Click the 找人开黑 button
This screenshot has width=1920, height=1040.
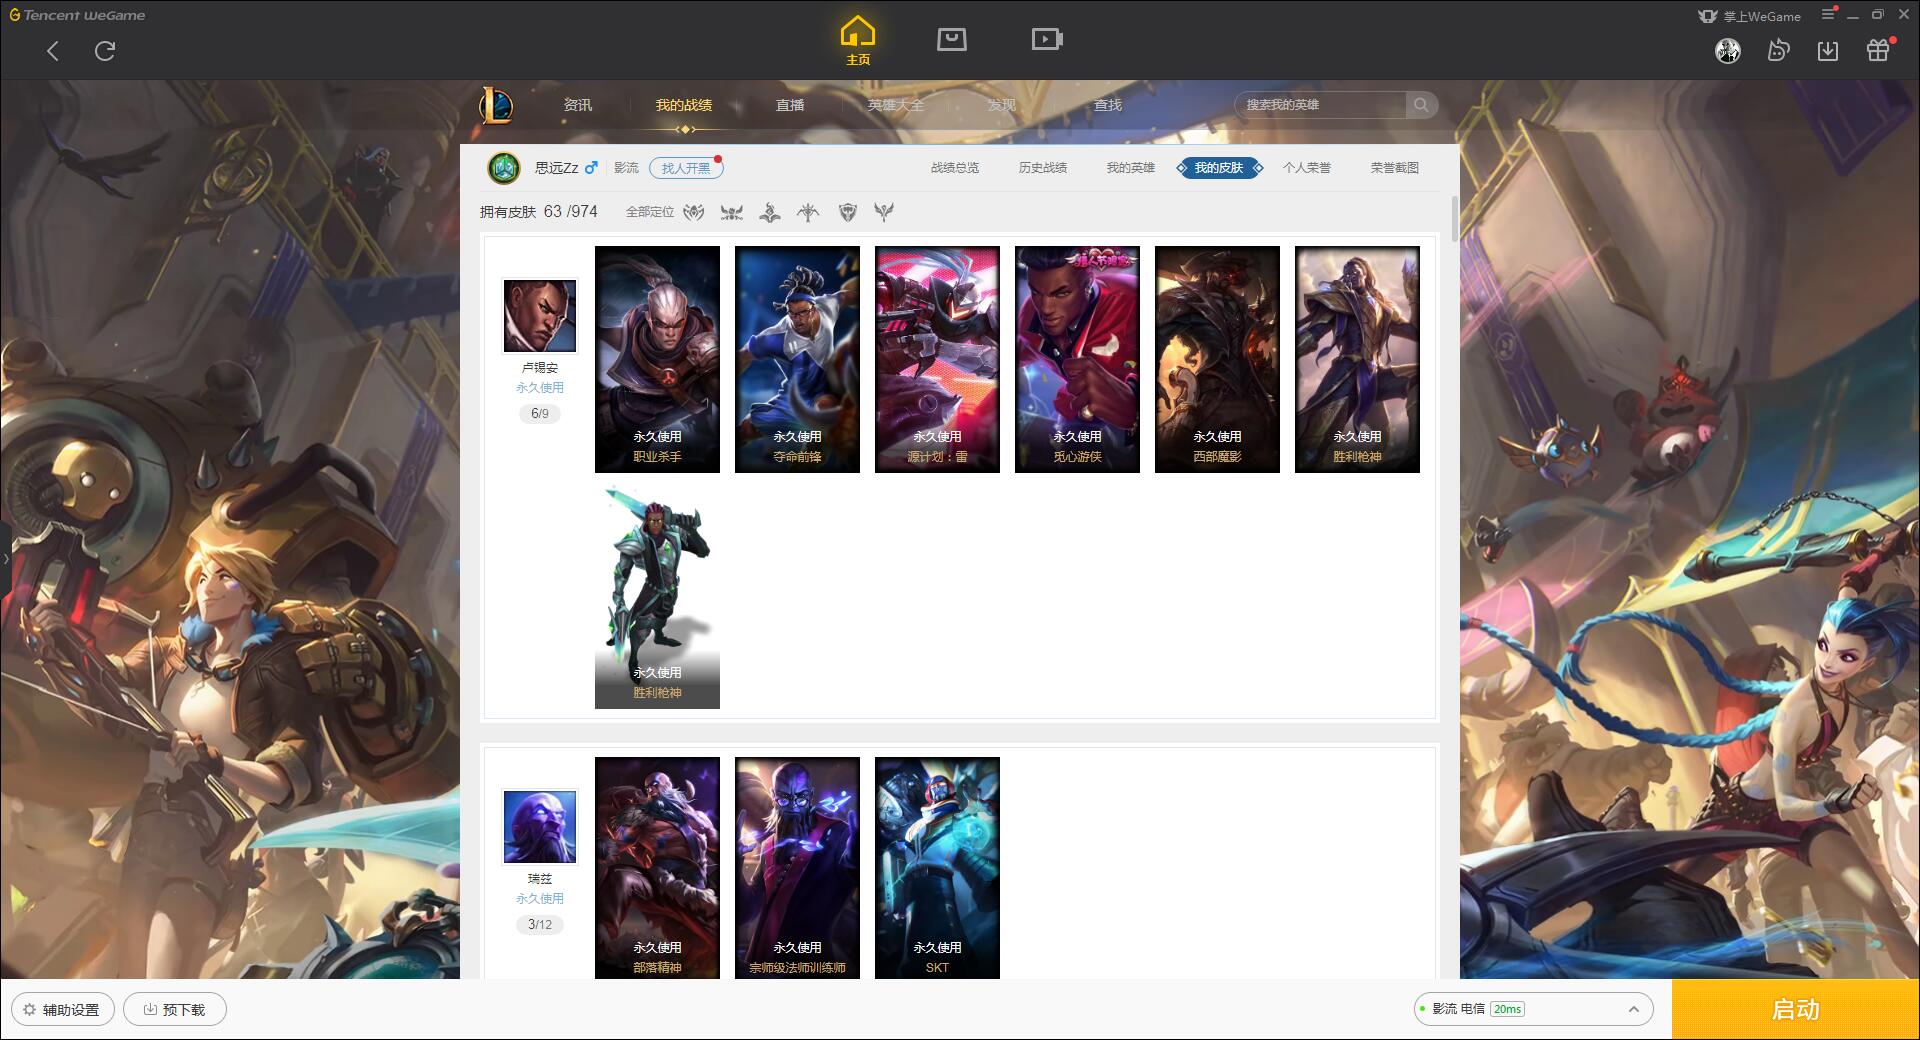click(x=686, y=168)
